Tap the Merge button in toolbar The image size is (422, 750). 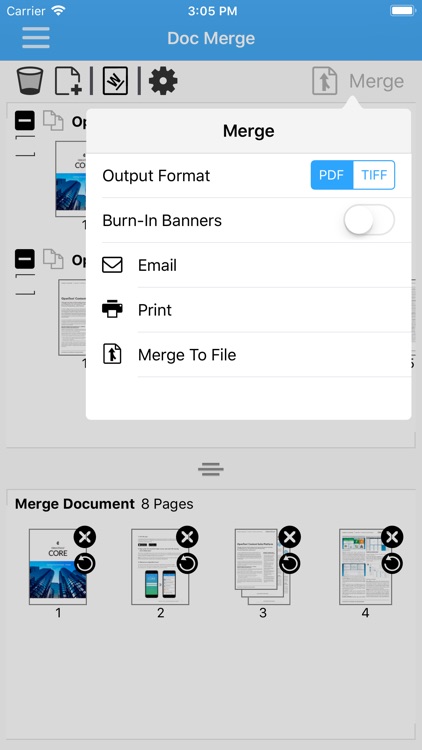pos(358,81)
